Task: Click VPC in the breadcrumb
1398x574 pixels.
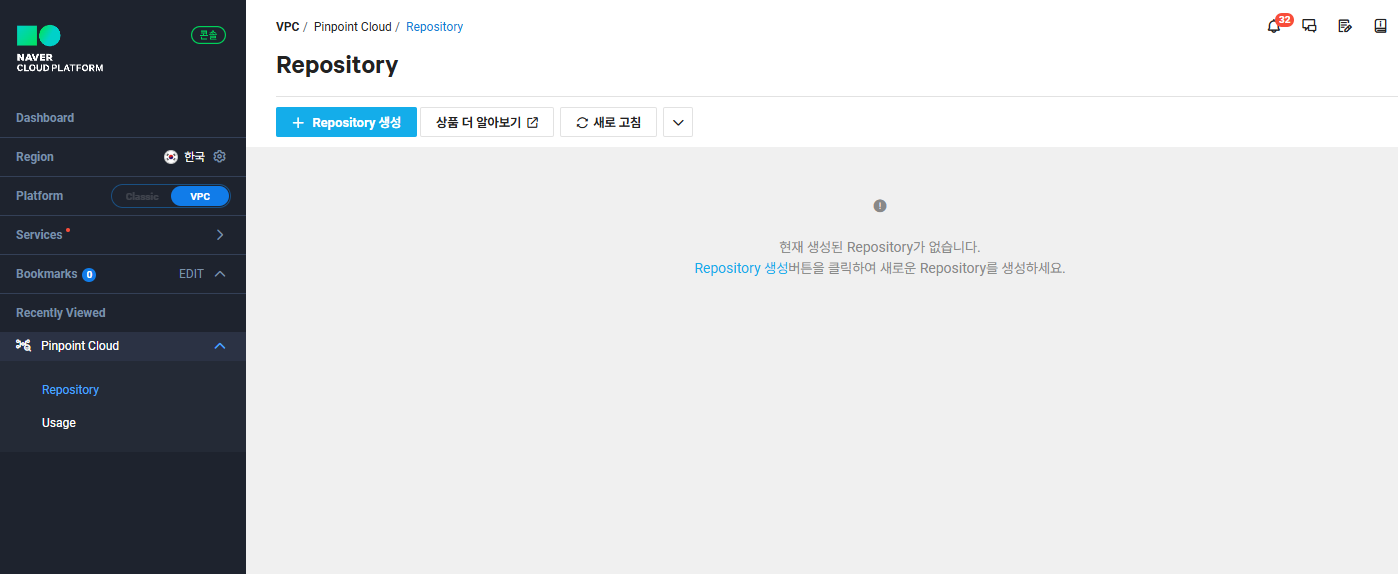Action: pyautogui.click(x=287, y=27)
